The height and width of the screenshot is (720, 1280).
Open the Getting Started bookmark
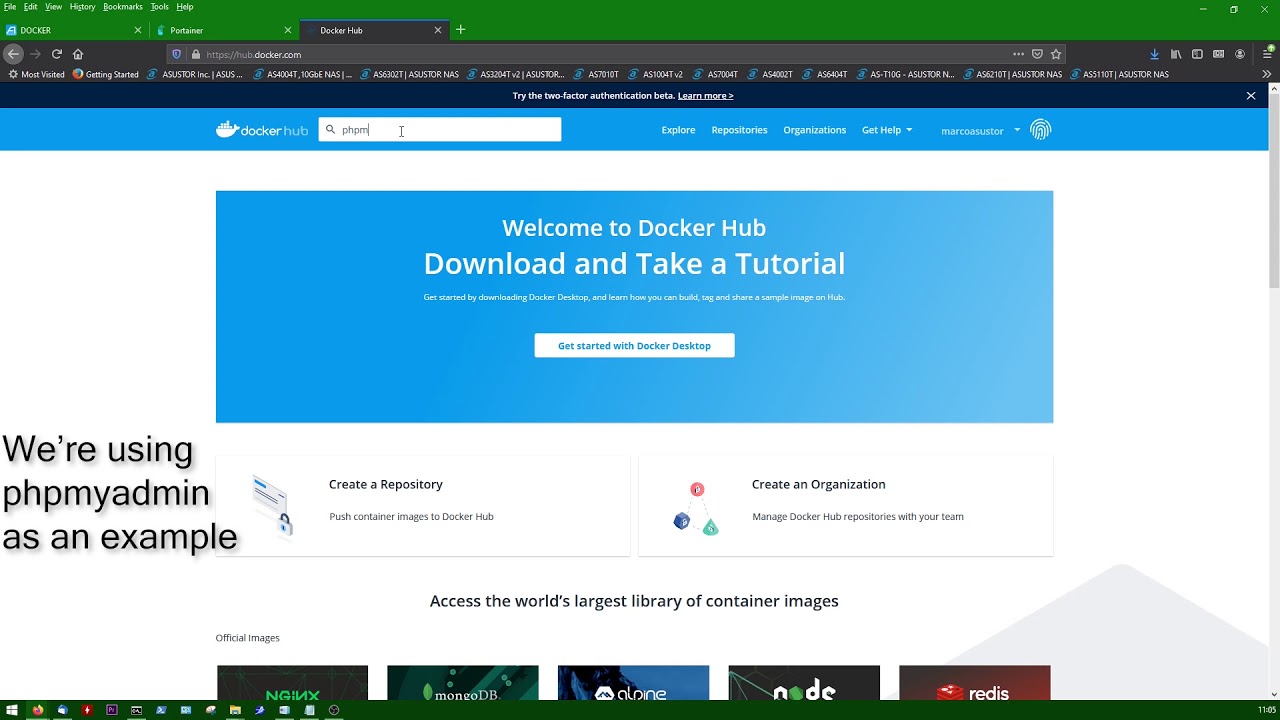(x=106, y=74)
